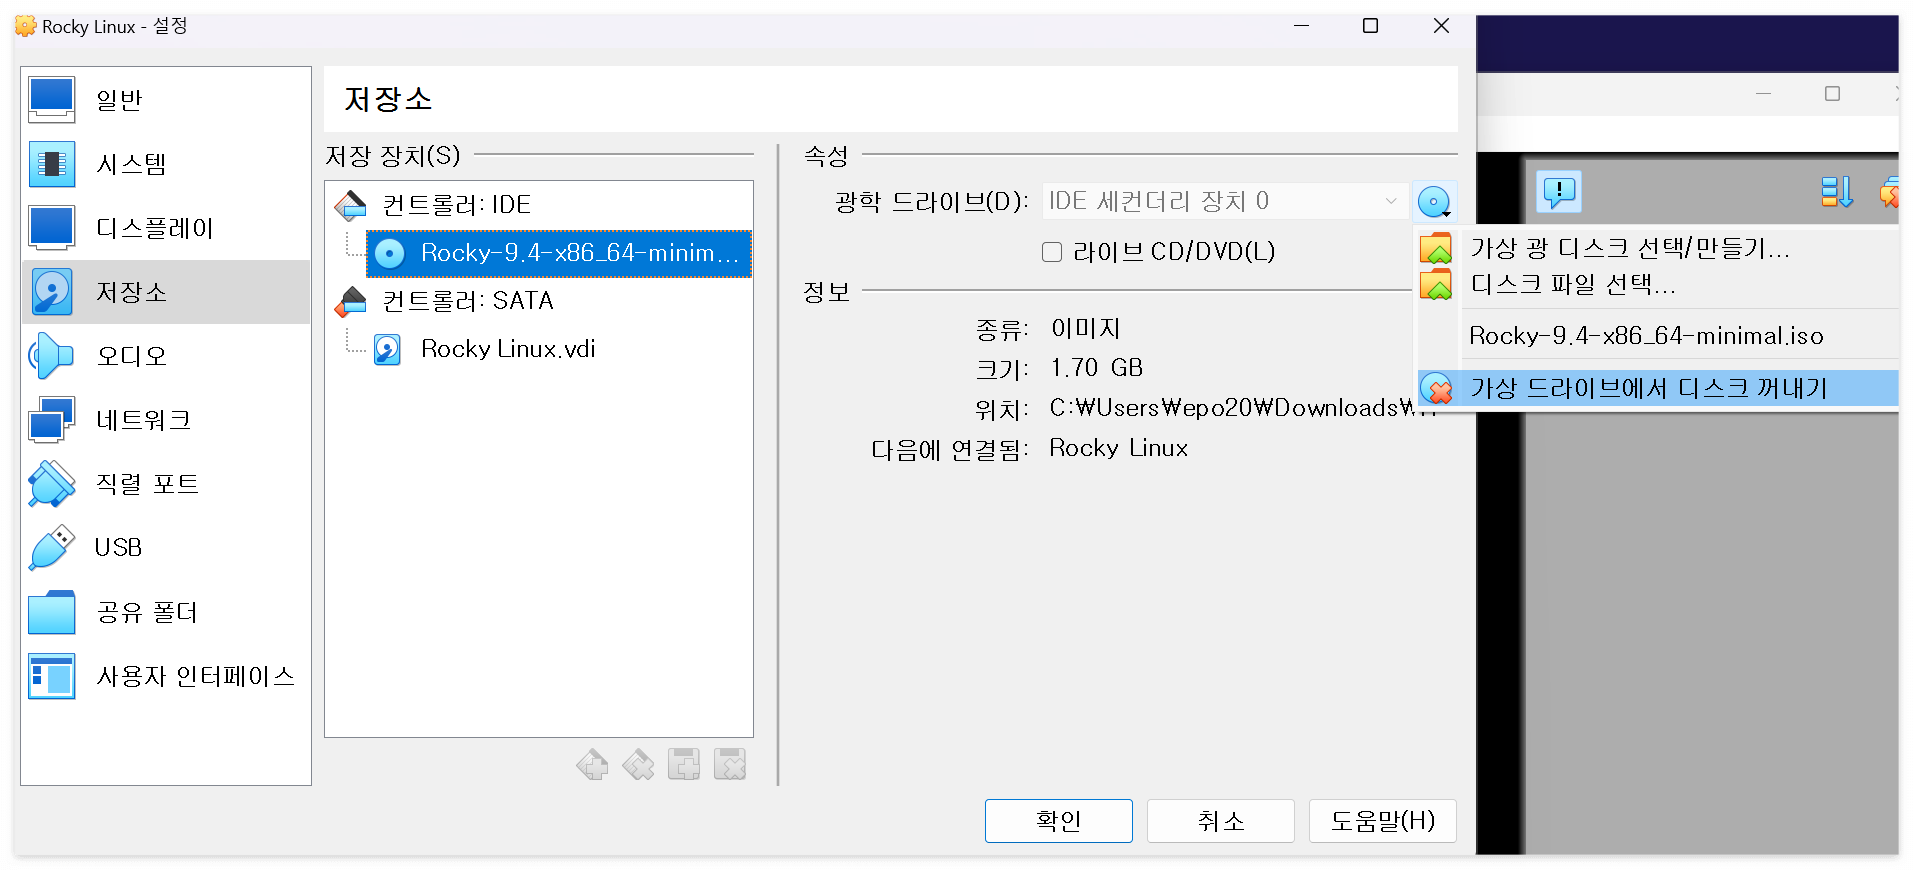Click the 크기 value 1.70 GB
The height and width of the screenshot is (870, 1914).
(x=1096, y=368)
